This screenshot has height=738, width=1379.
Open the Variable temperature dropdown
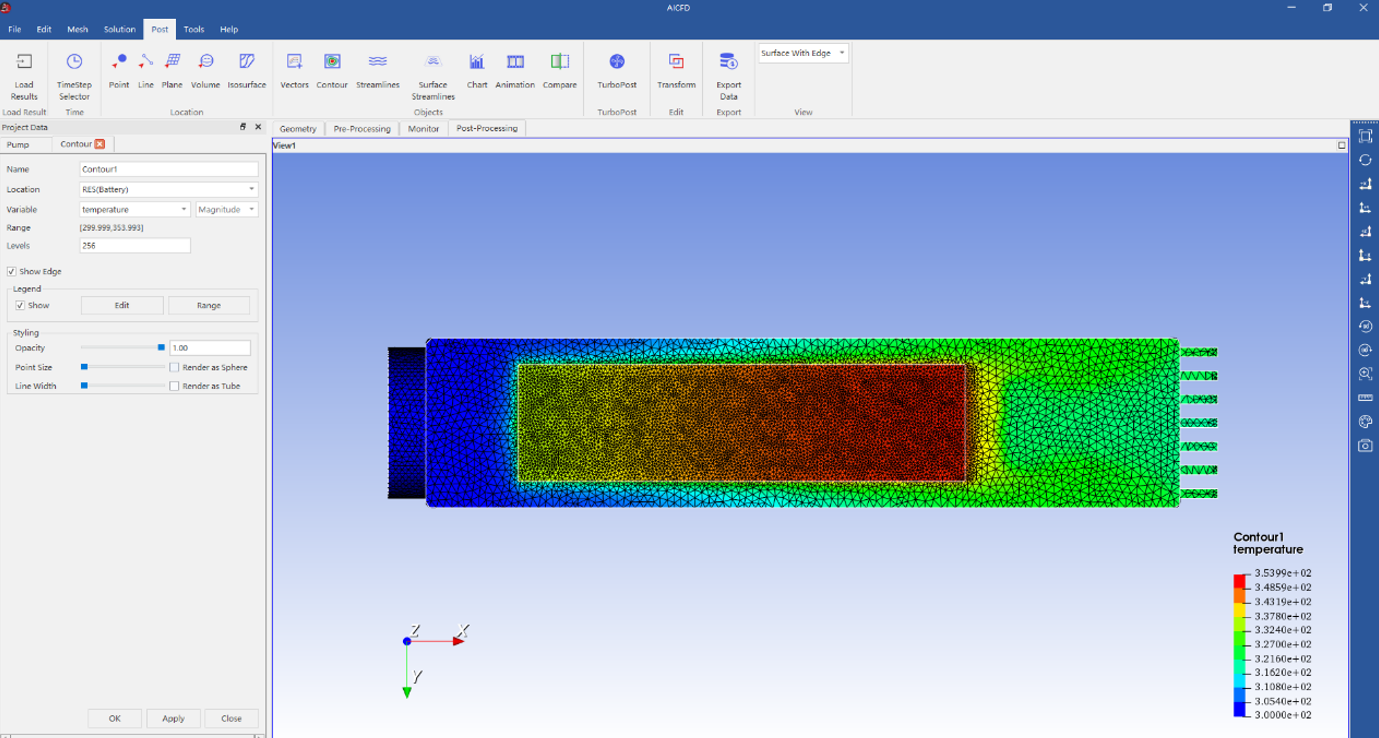(x=135, y=209)
